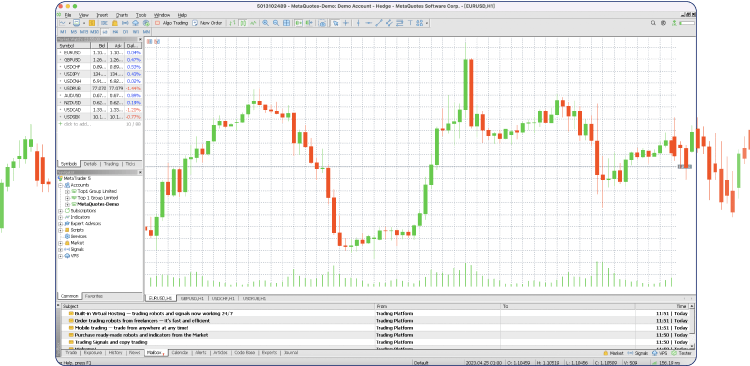The image size is (750, 366).
Task: Select the crosshair tool in toolbar
Action: [346, 22]
